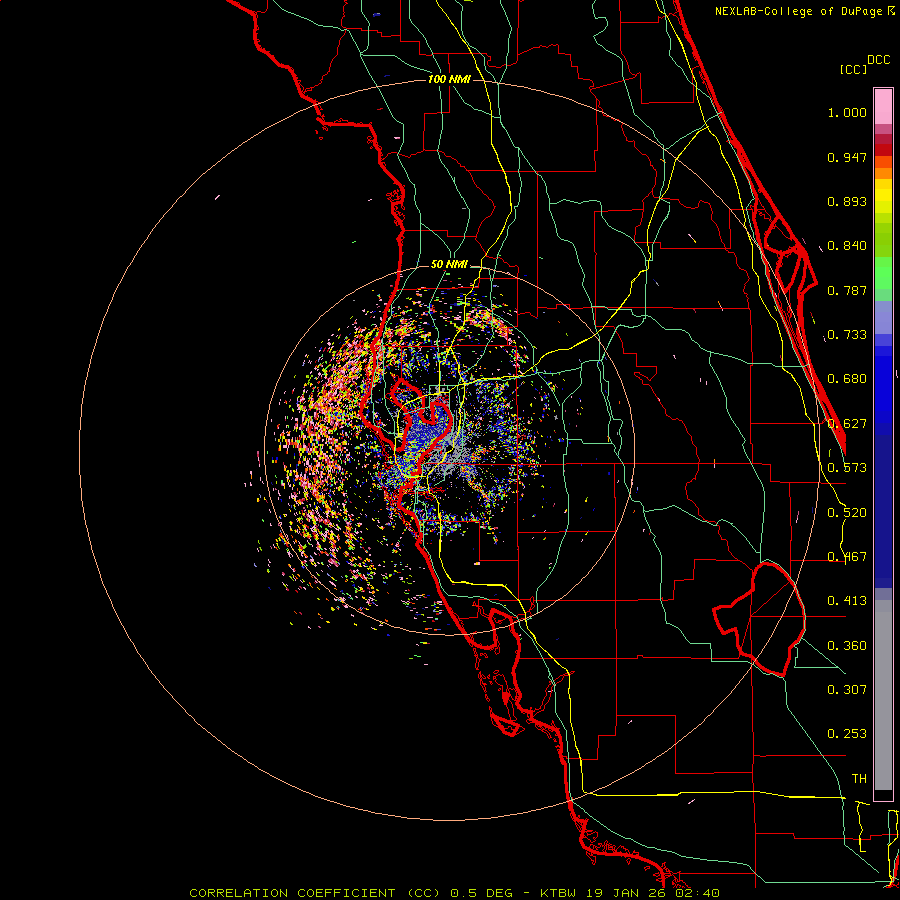Click the 0.573 scale value
Image resolution: width=900 pixels, height=900 pixels.
pyautogui.click(x=847, y=468)
